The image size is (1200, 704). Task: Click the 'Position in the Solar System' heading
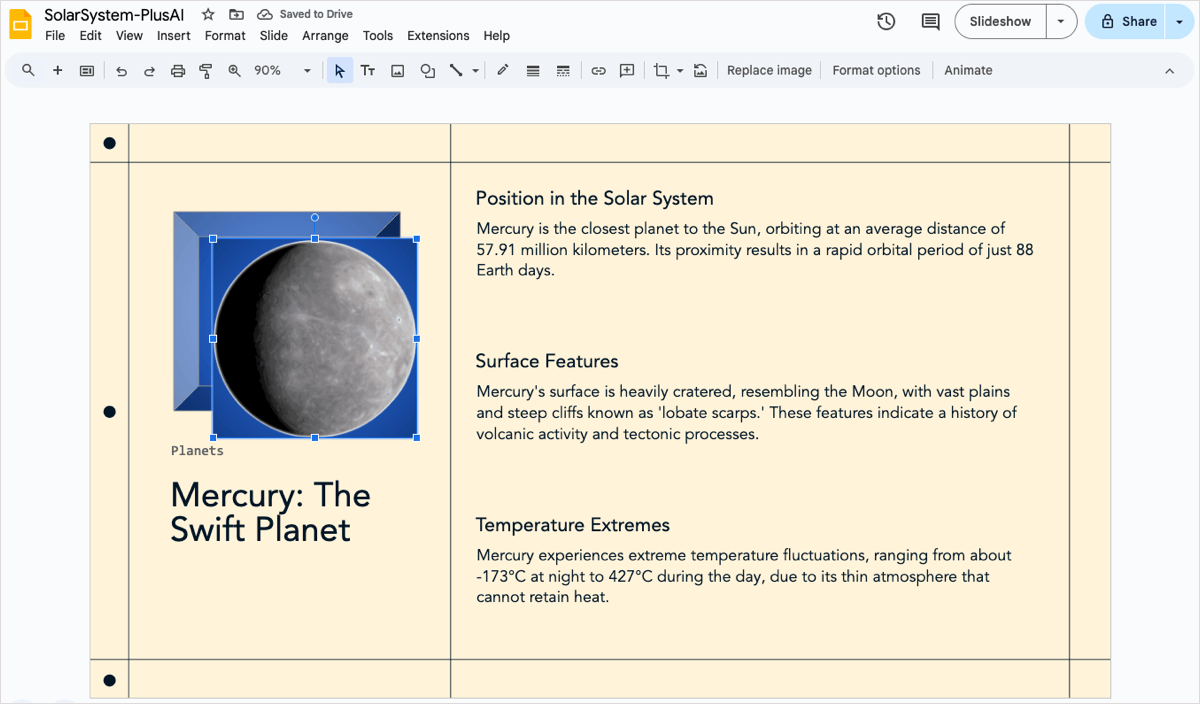pos(594,198)
